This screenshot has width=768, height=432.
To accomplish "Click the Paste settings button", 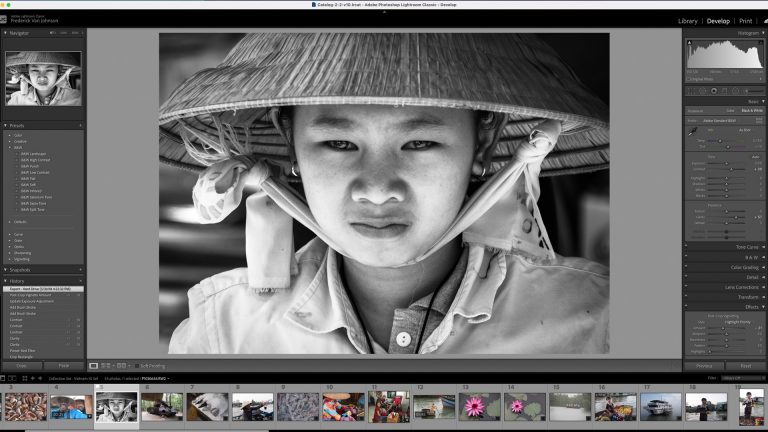I will pyautogui.click(x=64, y=366).
